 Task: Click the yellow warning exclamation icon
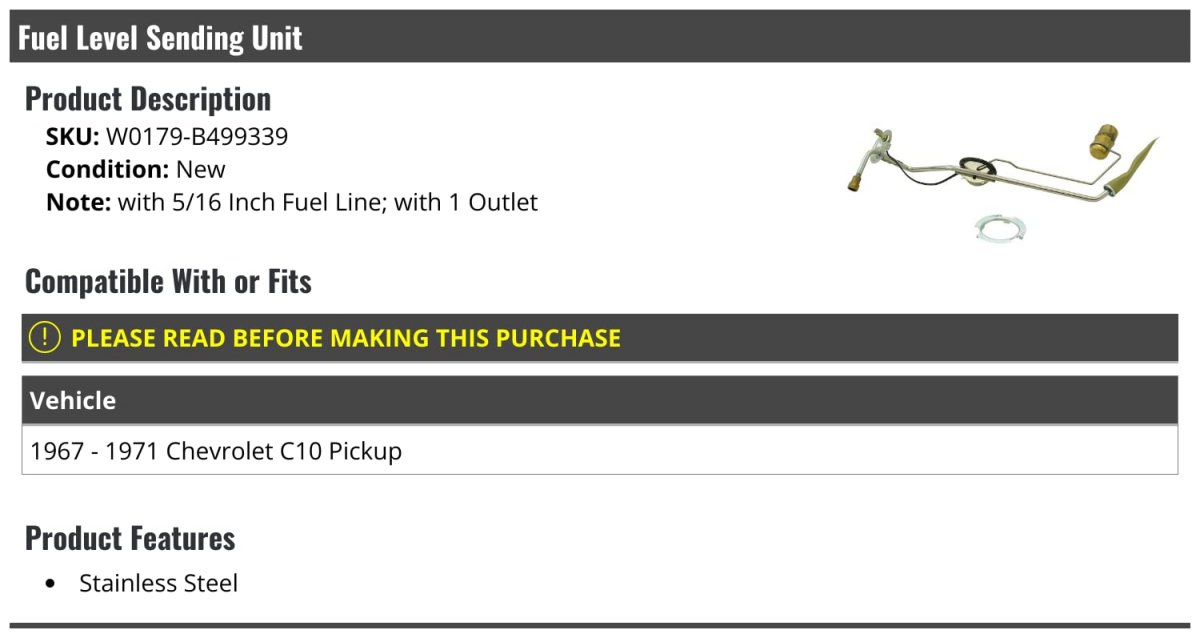45,337
